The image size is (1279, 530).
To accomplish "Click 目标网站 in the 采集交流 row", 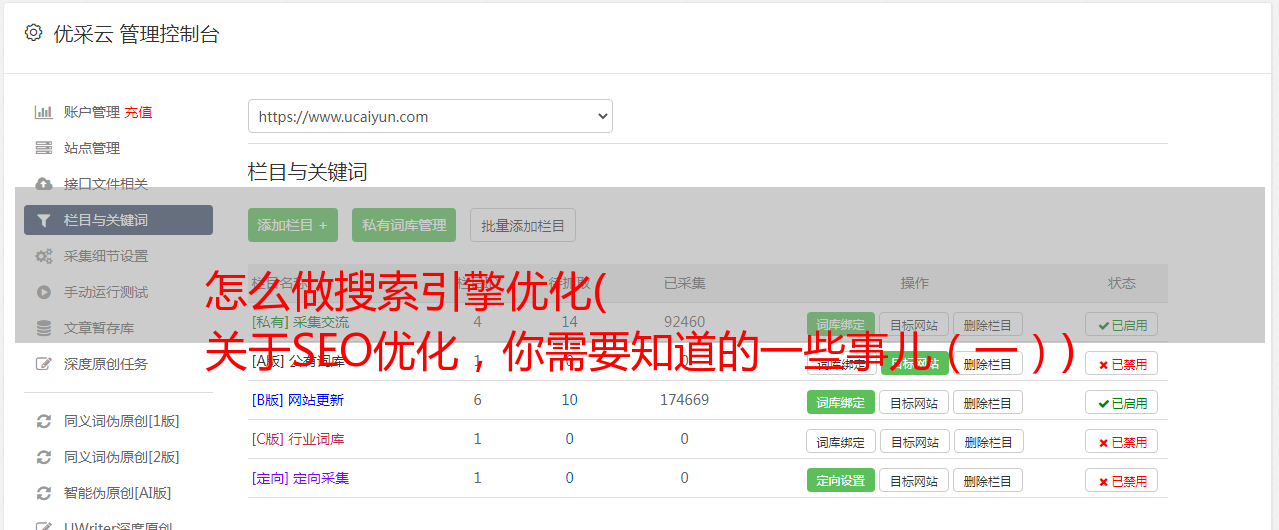I will 915,324.
